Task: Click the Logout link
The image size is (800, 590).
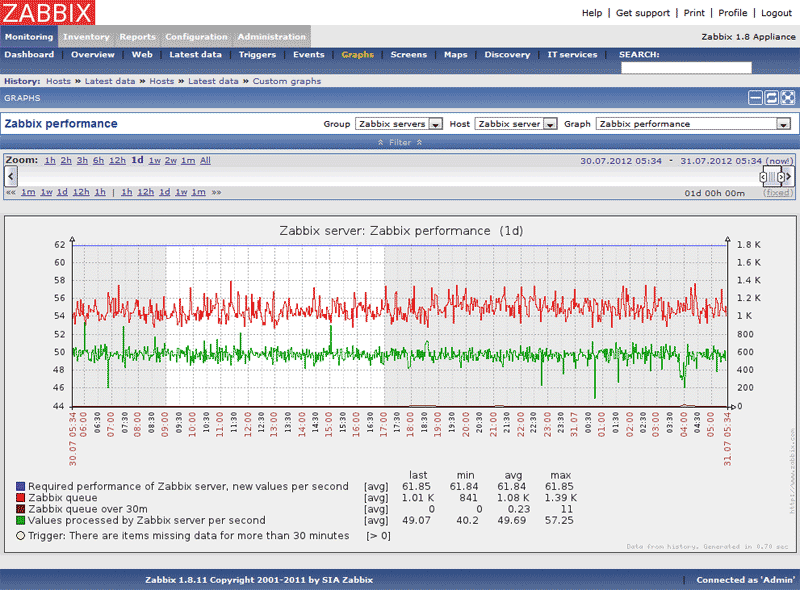Action: [776, 13]
